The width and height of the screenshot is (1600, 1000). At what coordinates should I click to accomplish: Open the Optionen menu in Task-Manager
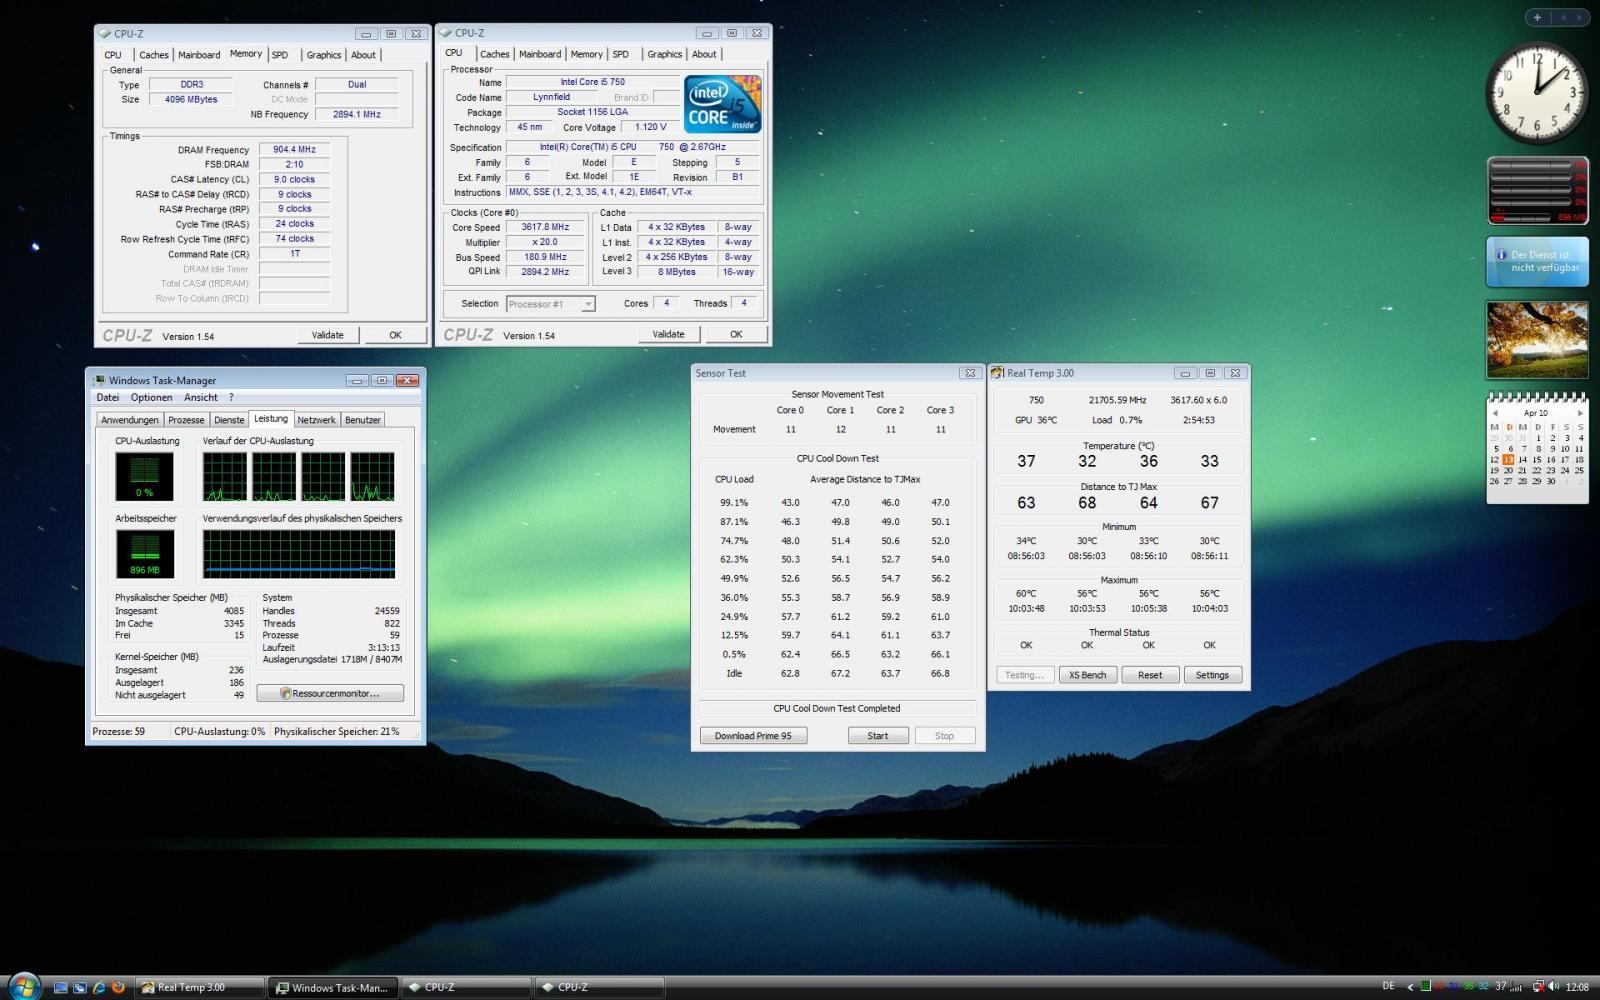[x=151, y=397]
